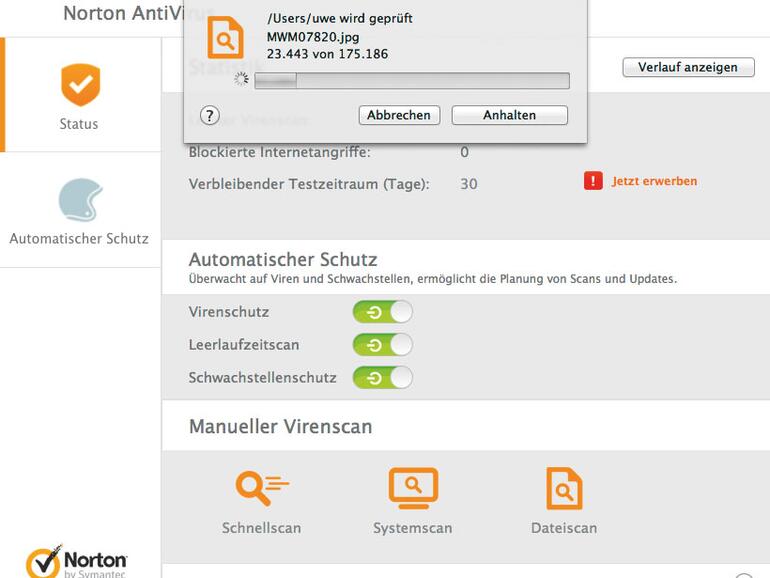Click the Verlauf anzeigen button

(688, 67)
